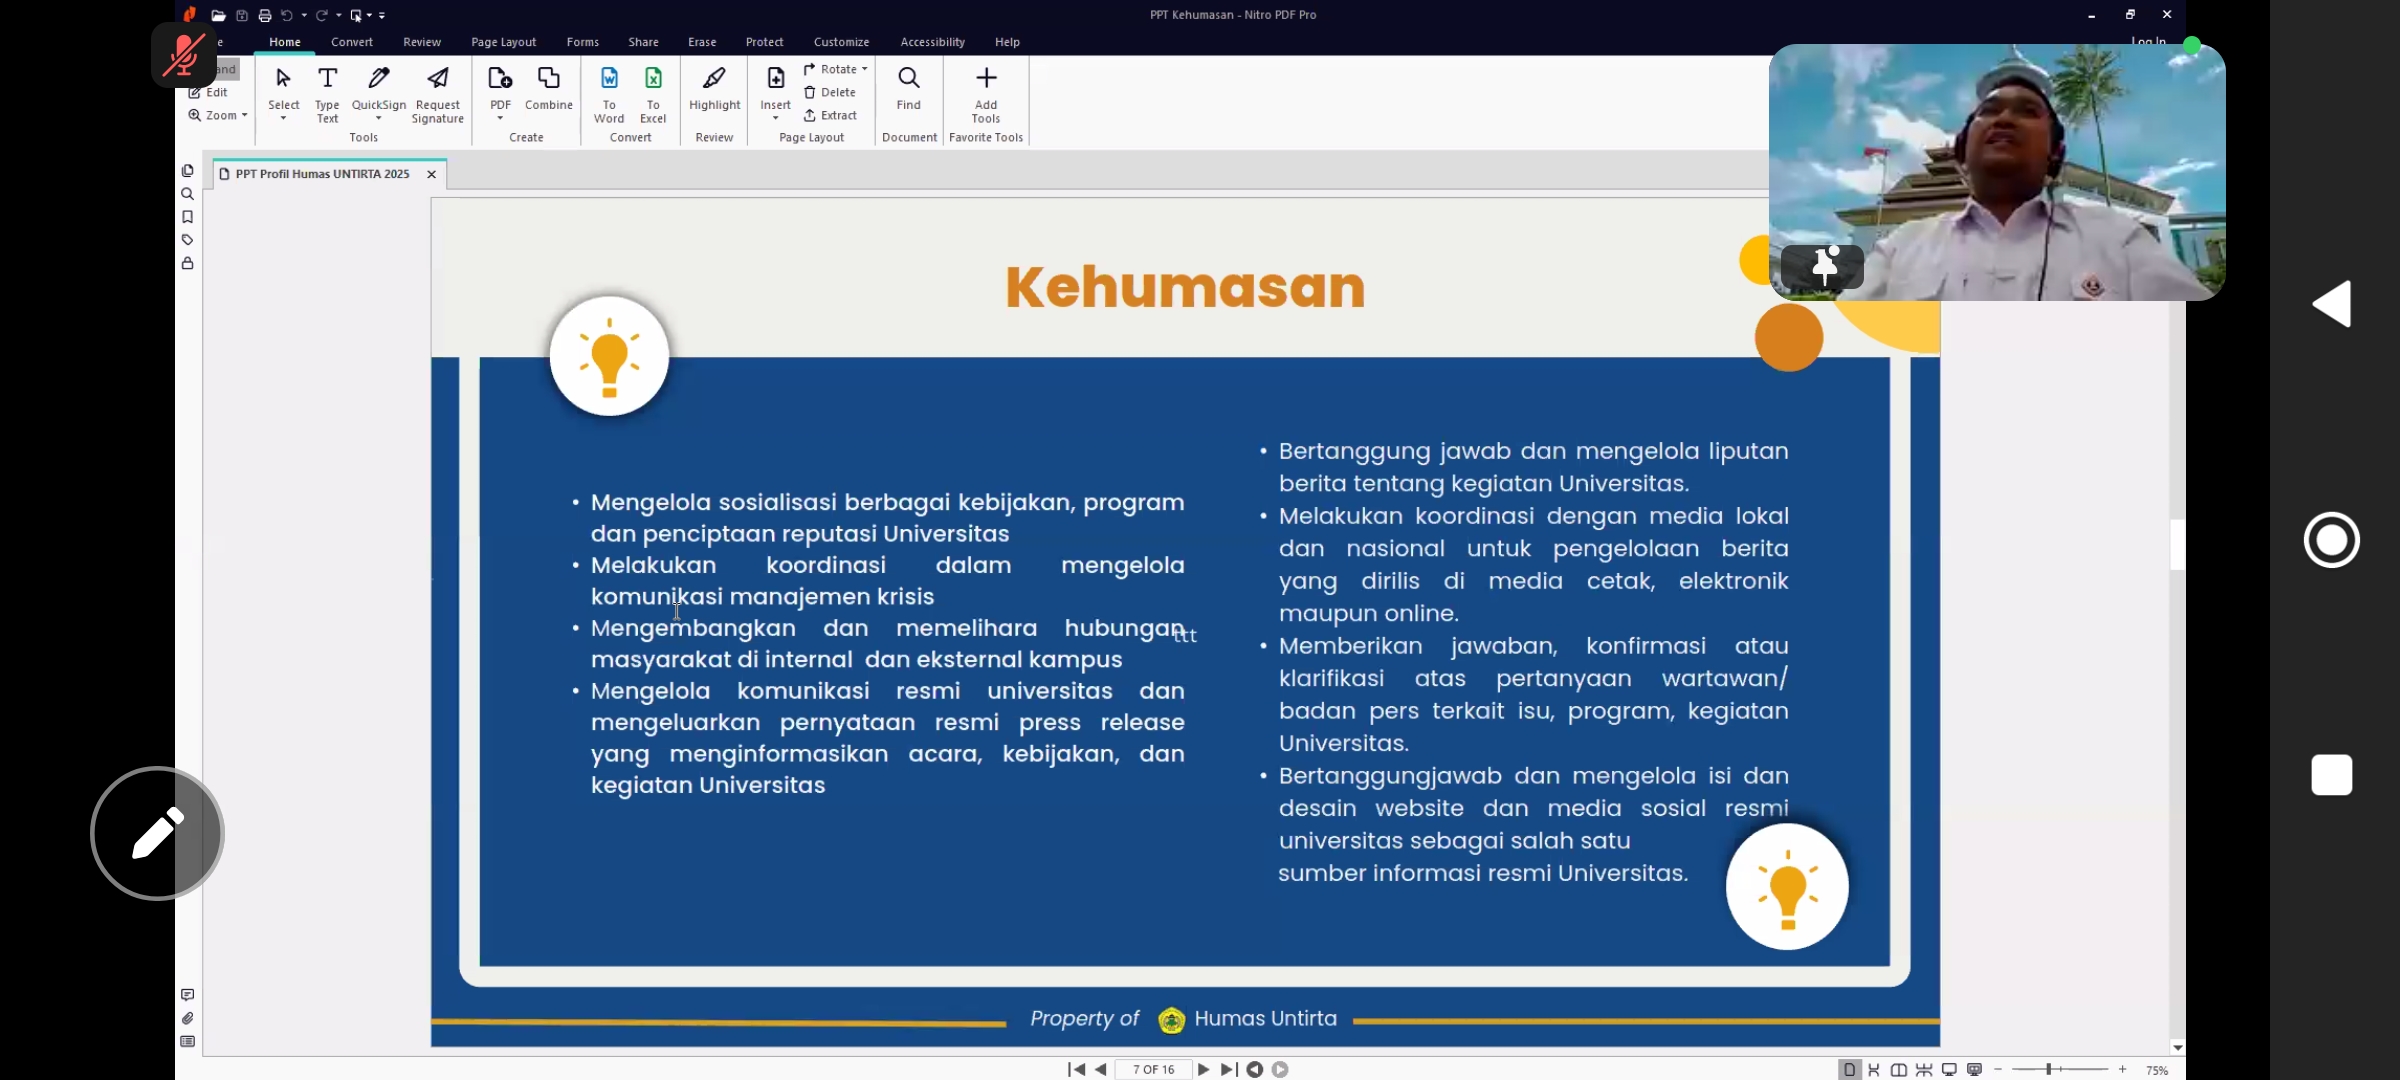The width and height of the screenshot is (2400, 1080).
Task: Open file using folder icon in quick access
Action: (218, 15)
